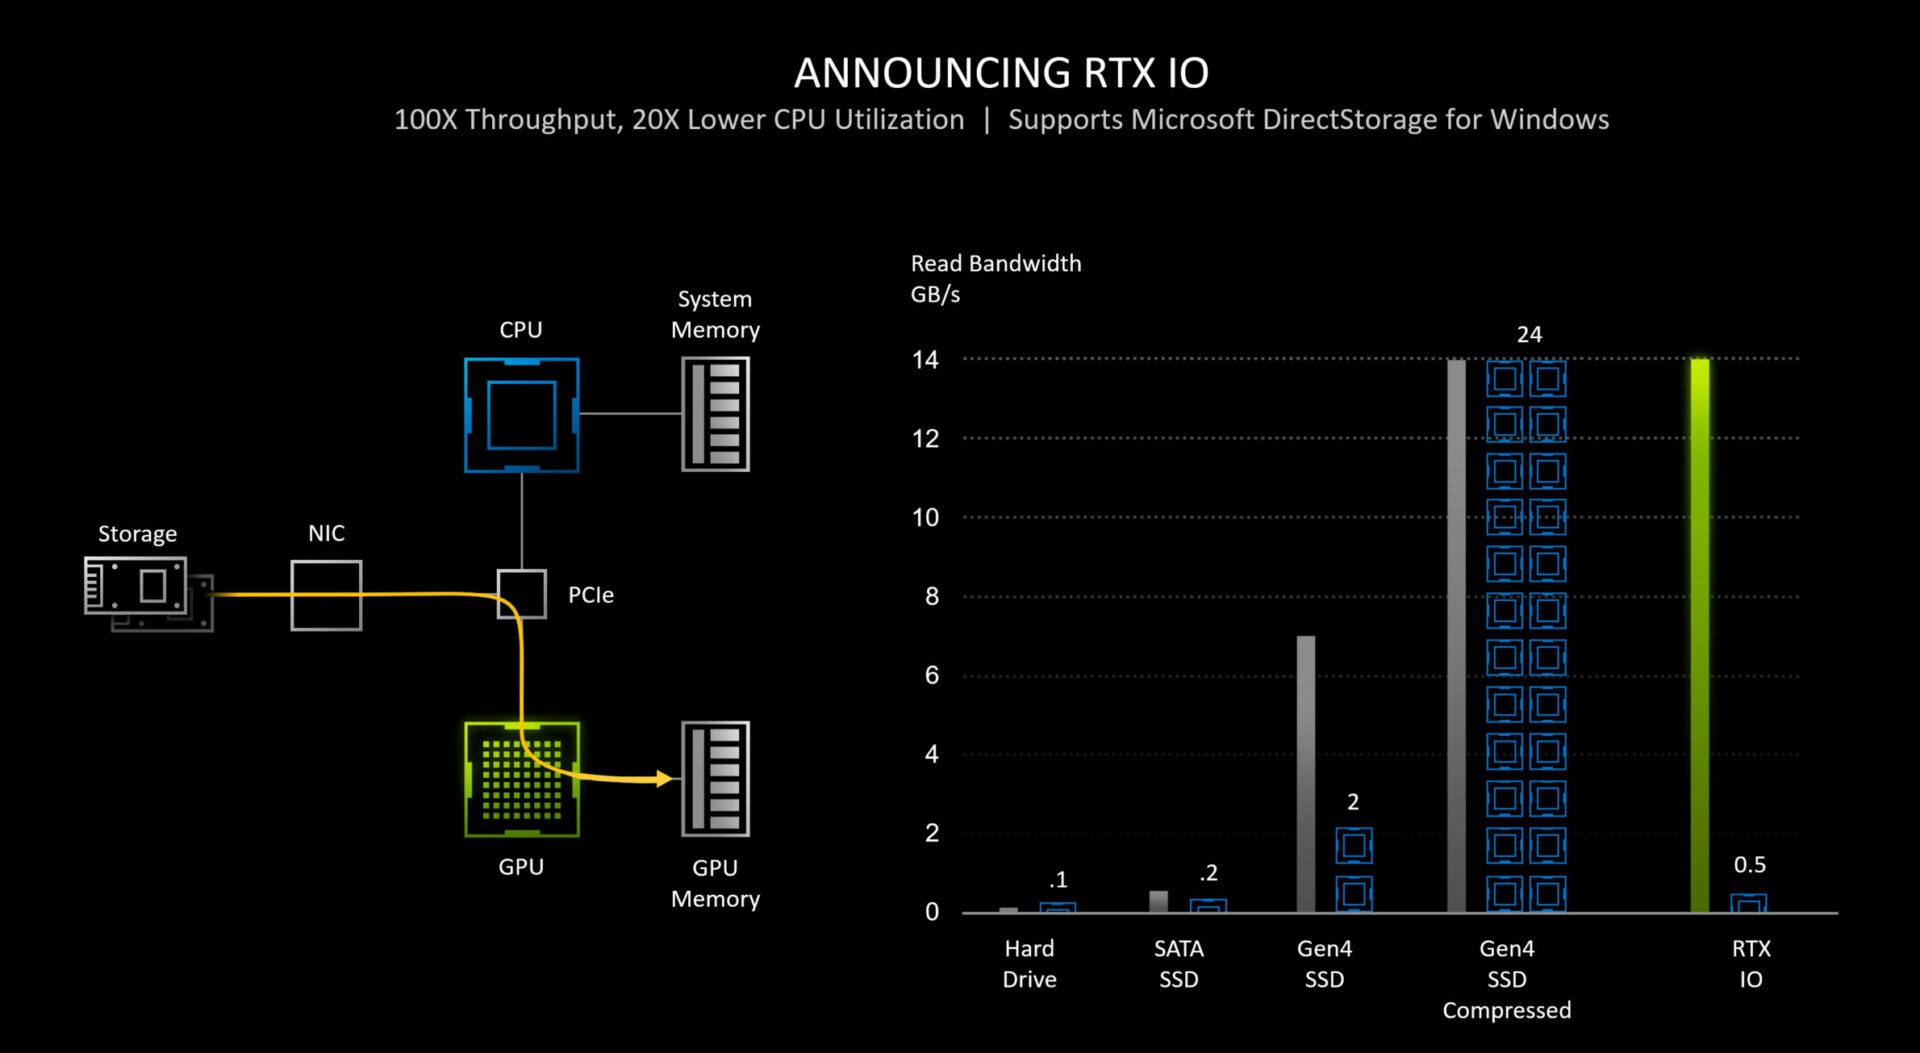Click the "Read Bandwidth GB/s" axis label
This screenshot has height=1053, width=1920.
995,278
